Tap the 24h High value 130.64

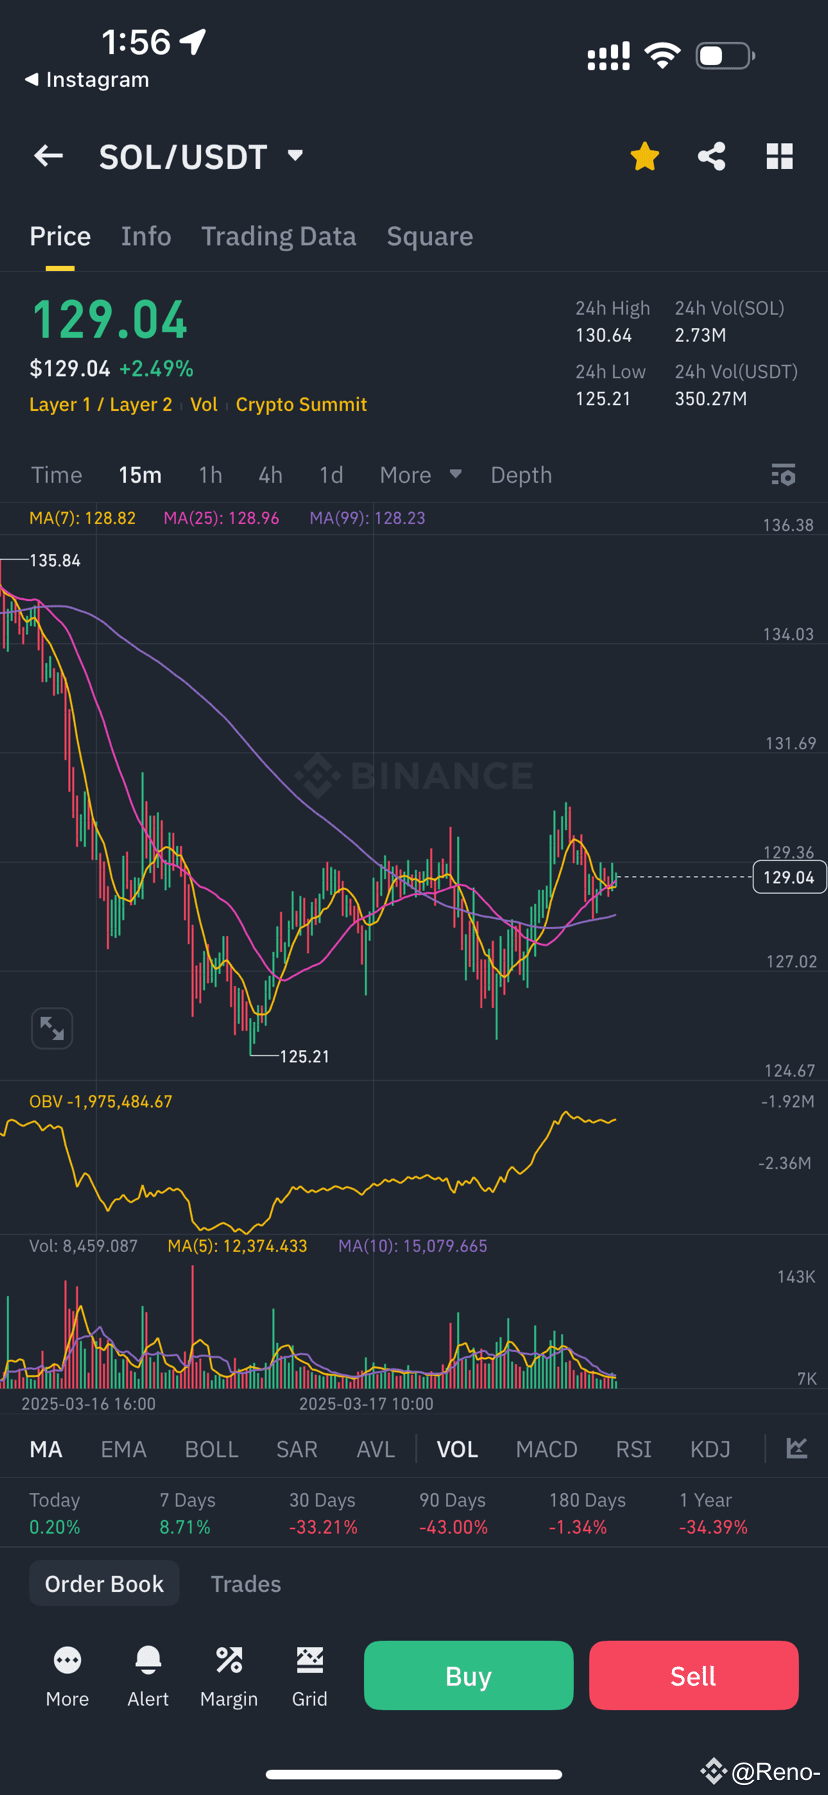pos(603,335)
